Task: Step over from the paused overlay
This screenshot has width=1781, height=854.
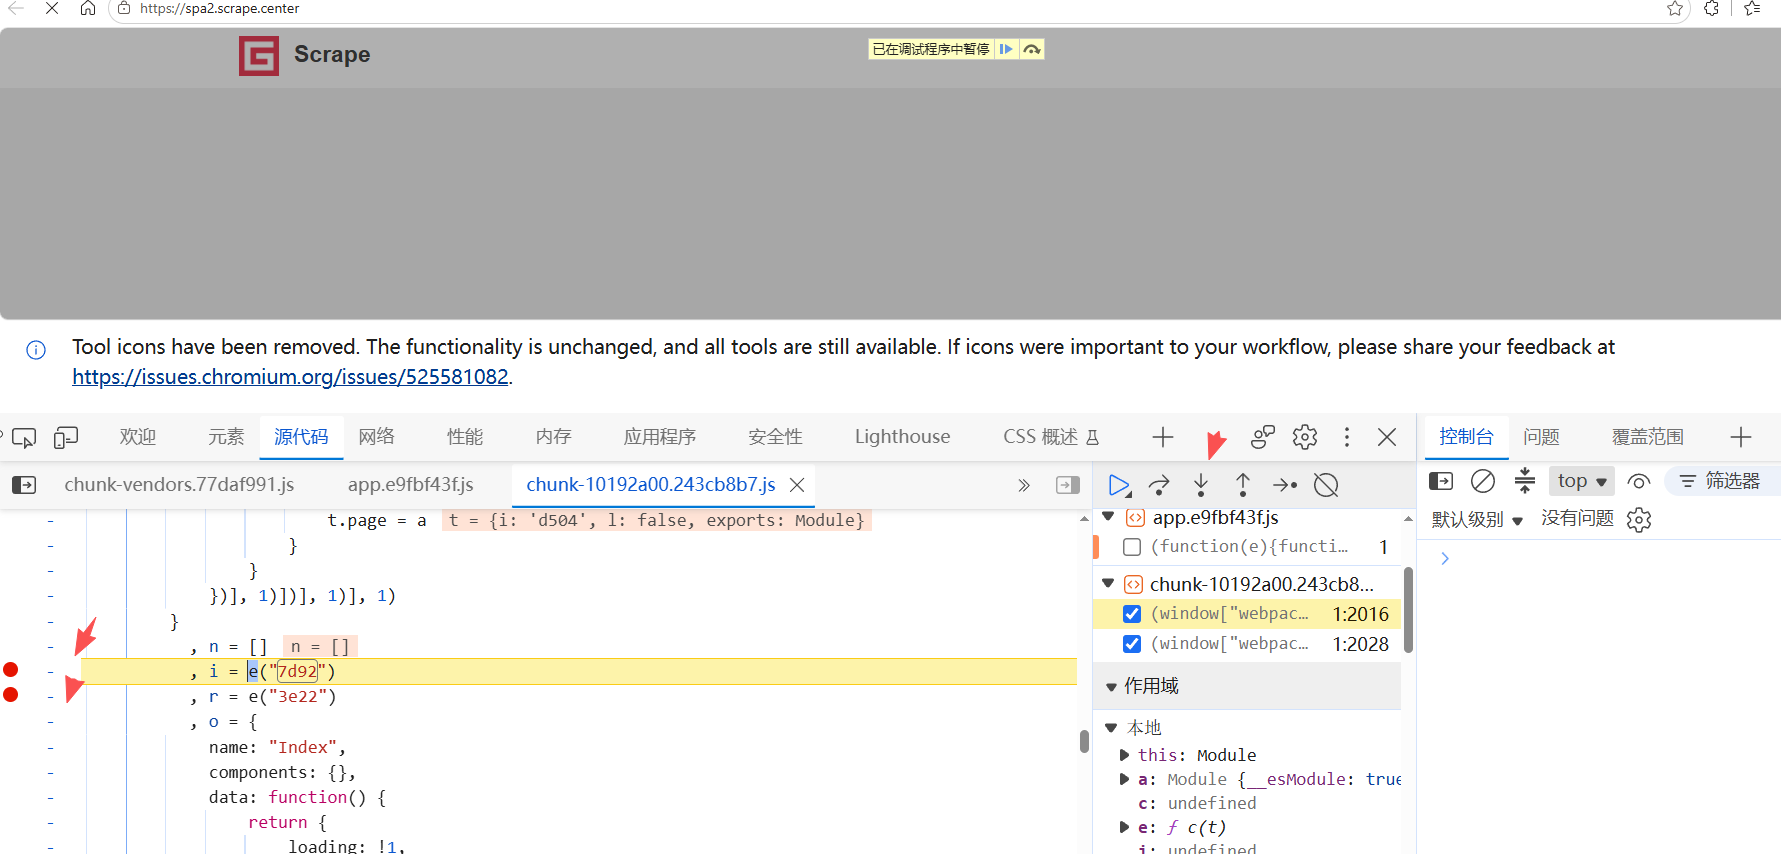Action: pos(1032,49)
